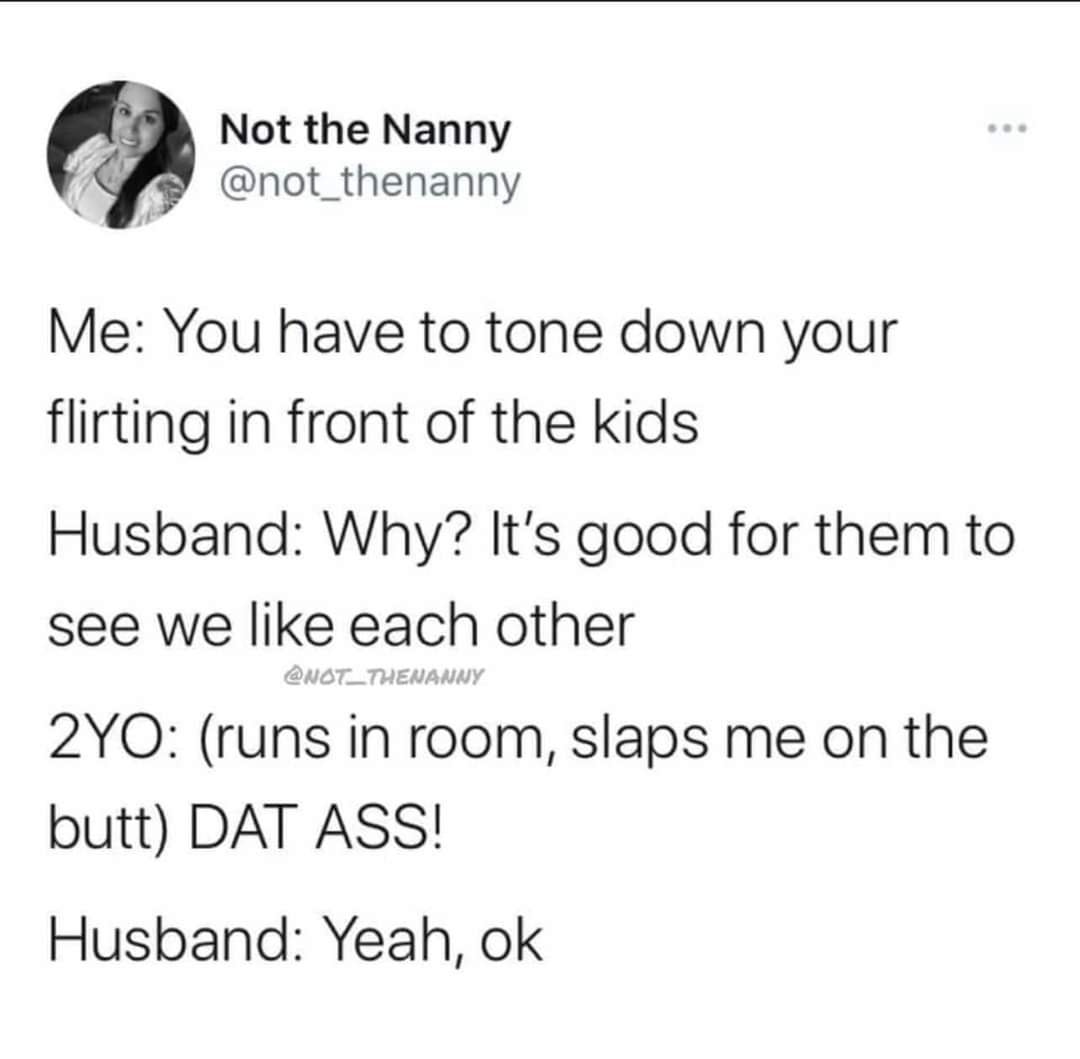Click the words 'Yeah, ok' at the end
Viewport: 1080px width, 1059px height.
433,942
